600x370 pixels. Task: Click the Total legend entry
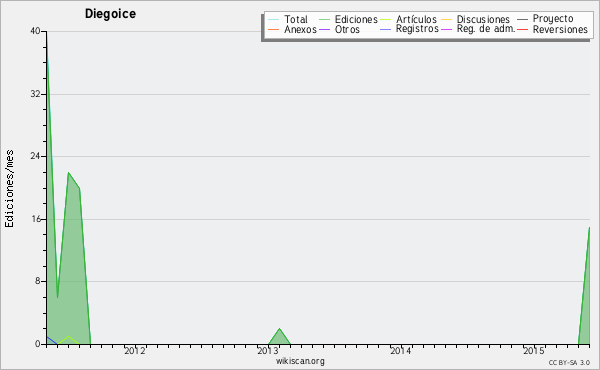pyautogui.click(x=288, y=19)
